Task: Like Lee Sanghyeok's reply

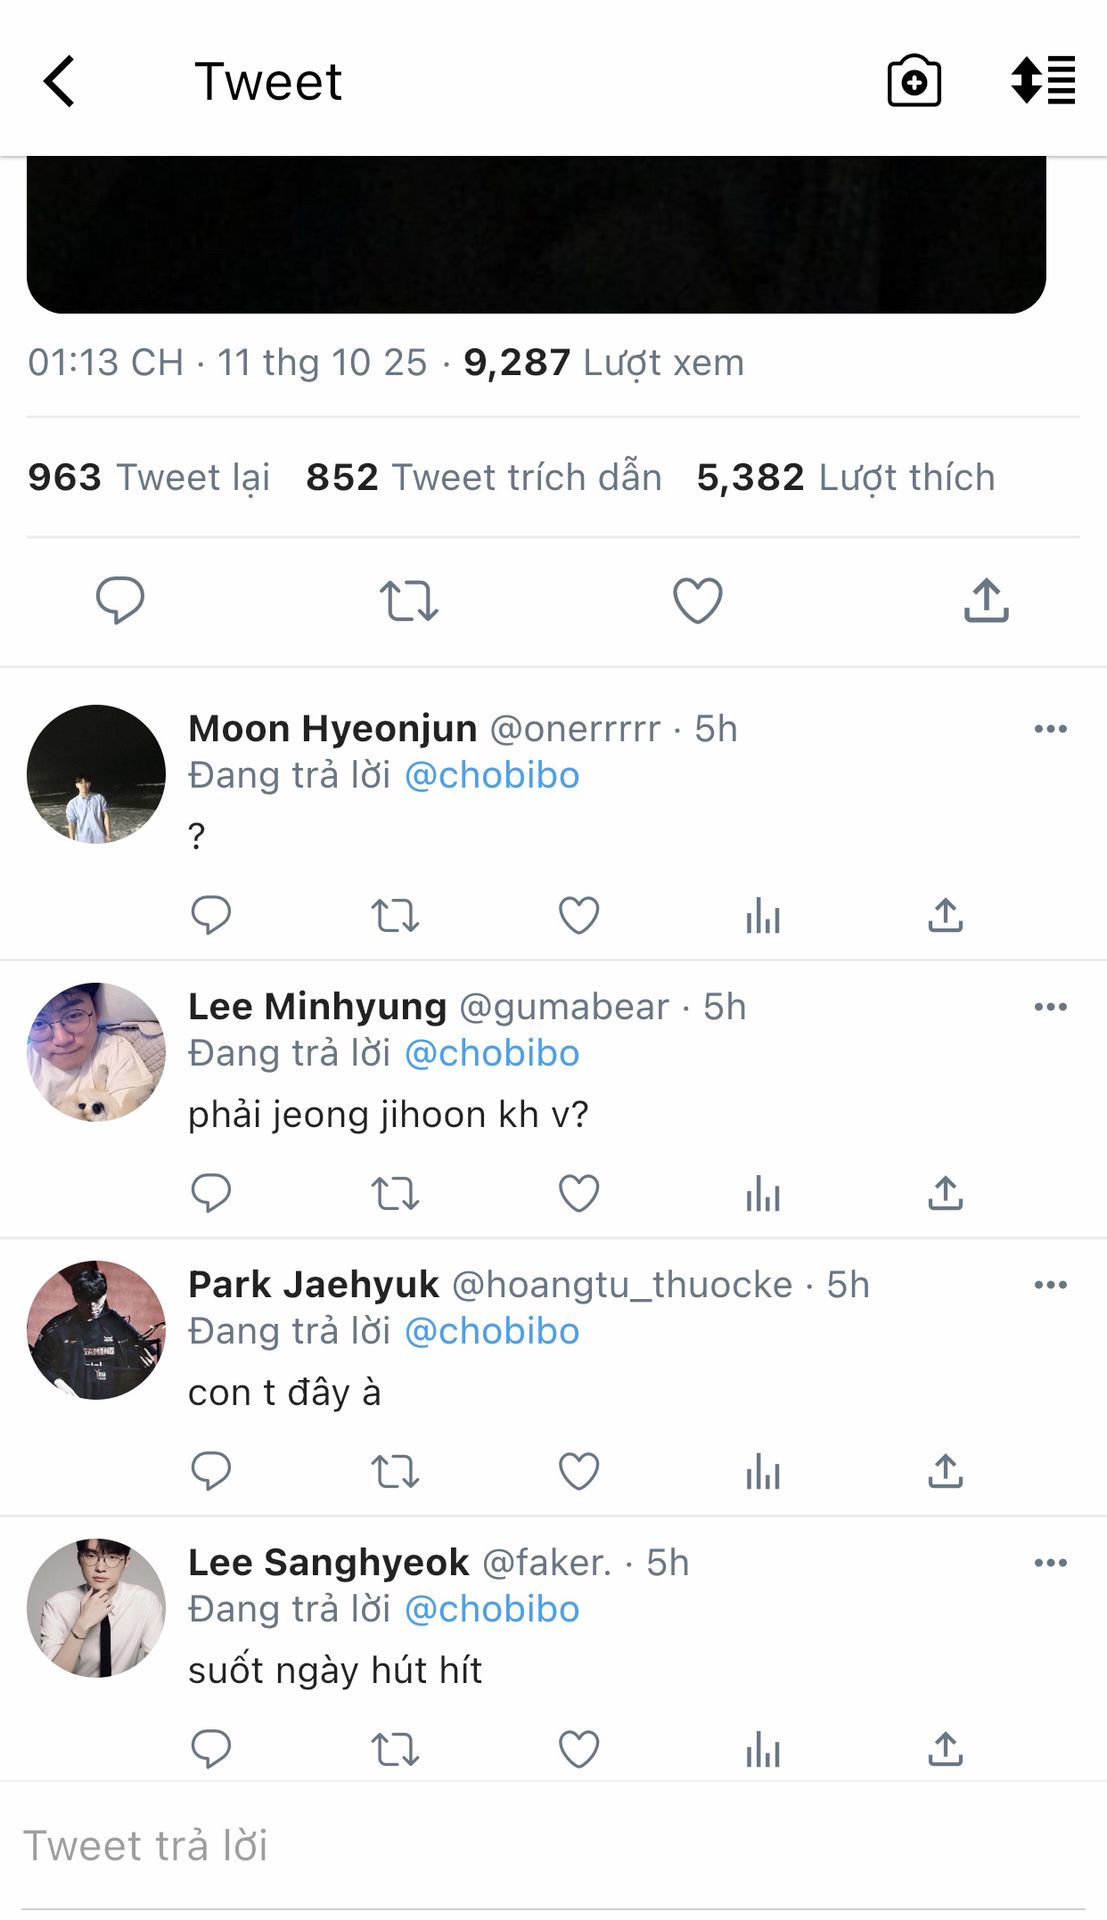Action: tap(578, 1749)
